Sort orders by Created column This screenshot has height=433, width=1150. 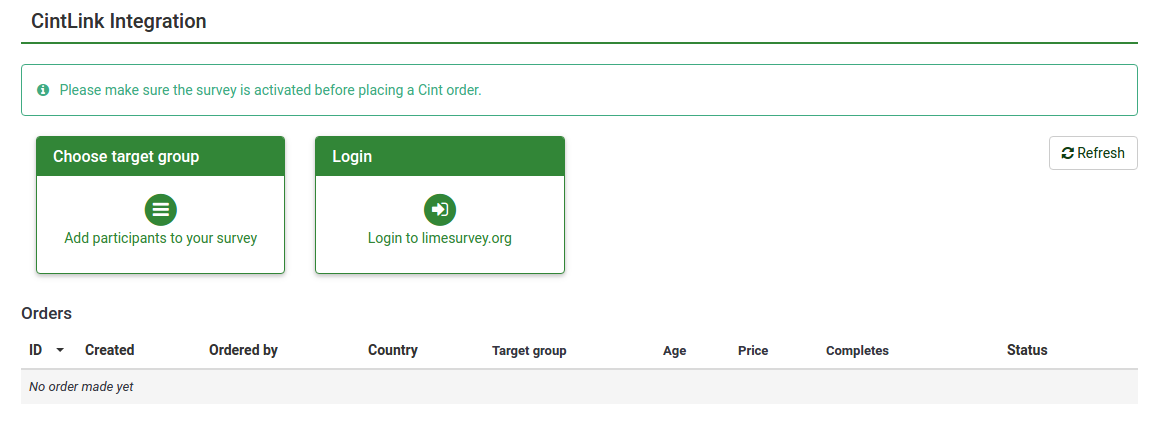click(x=110, y=350)
